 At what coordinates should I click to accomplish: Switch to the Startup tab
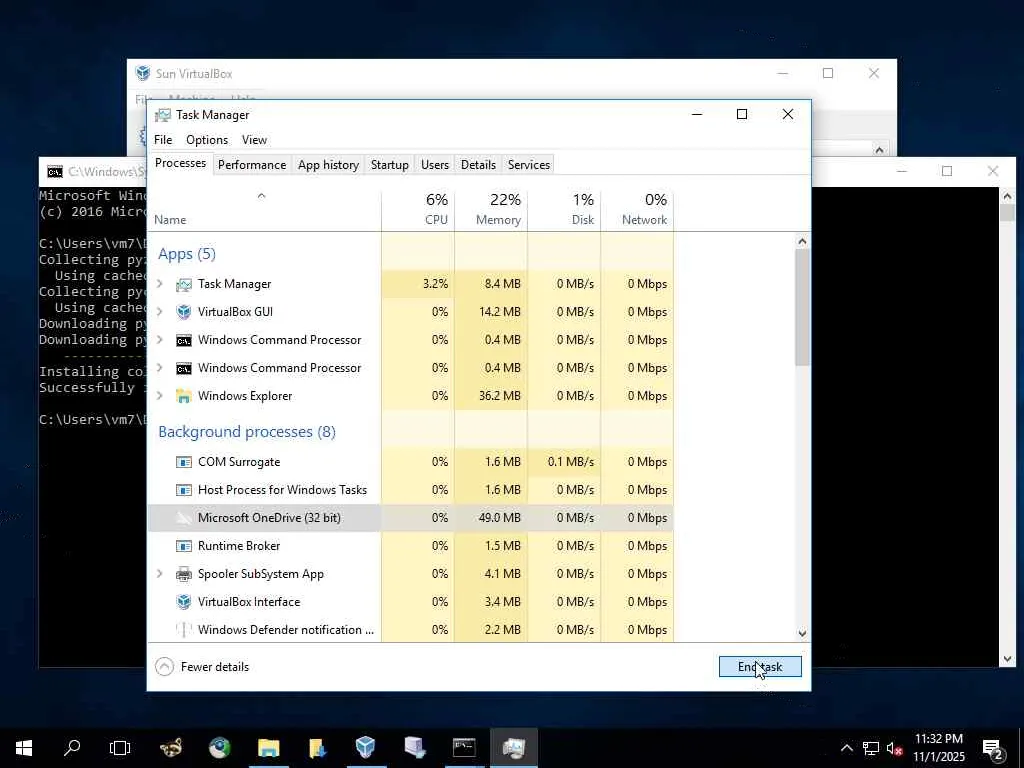click(390, 165)
